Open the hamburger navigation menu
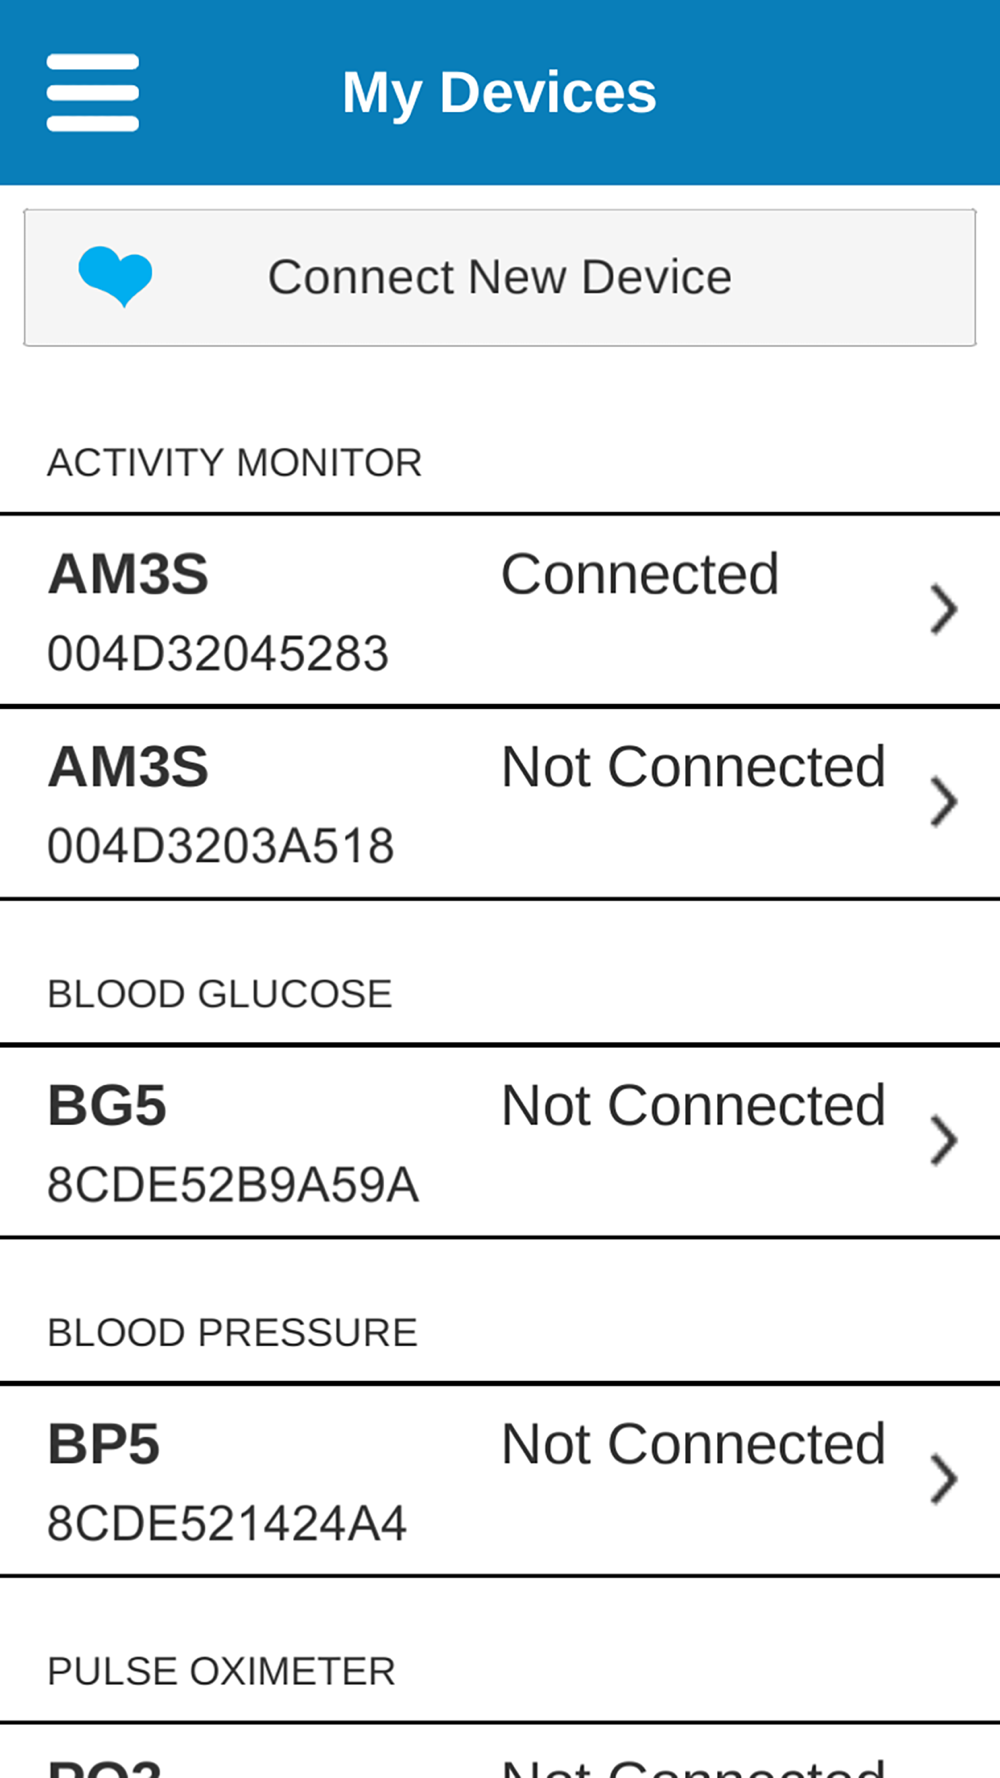The width and height of the screenshot is (1000, 1778). tap(92, 92)
